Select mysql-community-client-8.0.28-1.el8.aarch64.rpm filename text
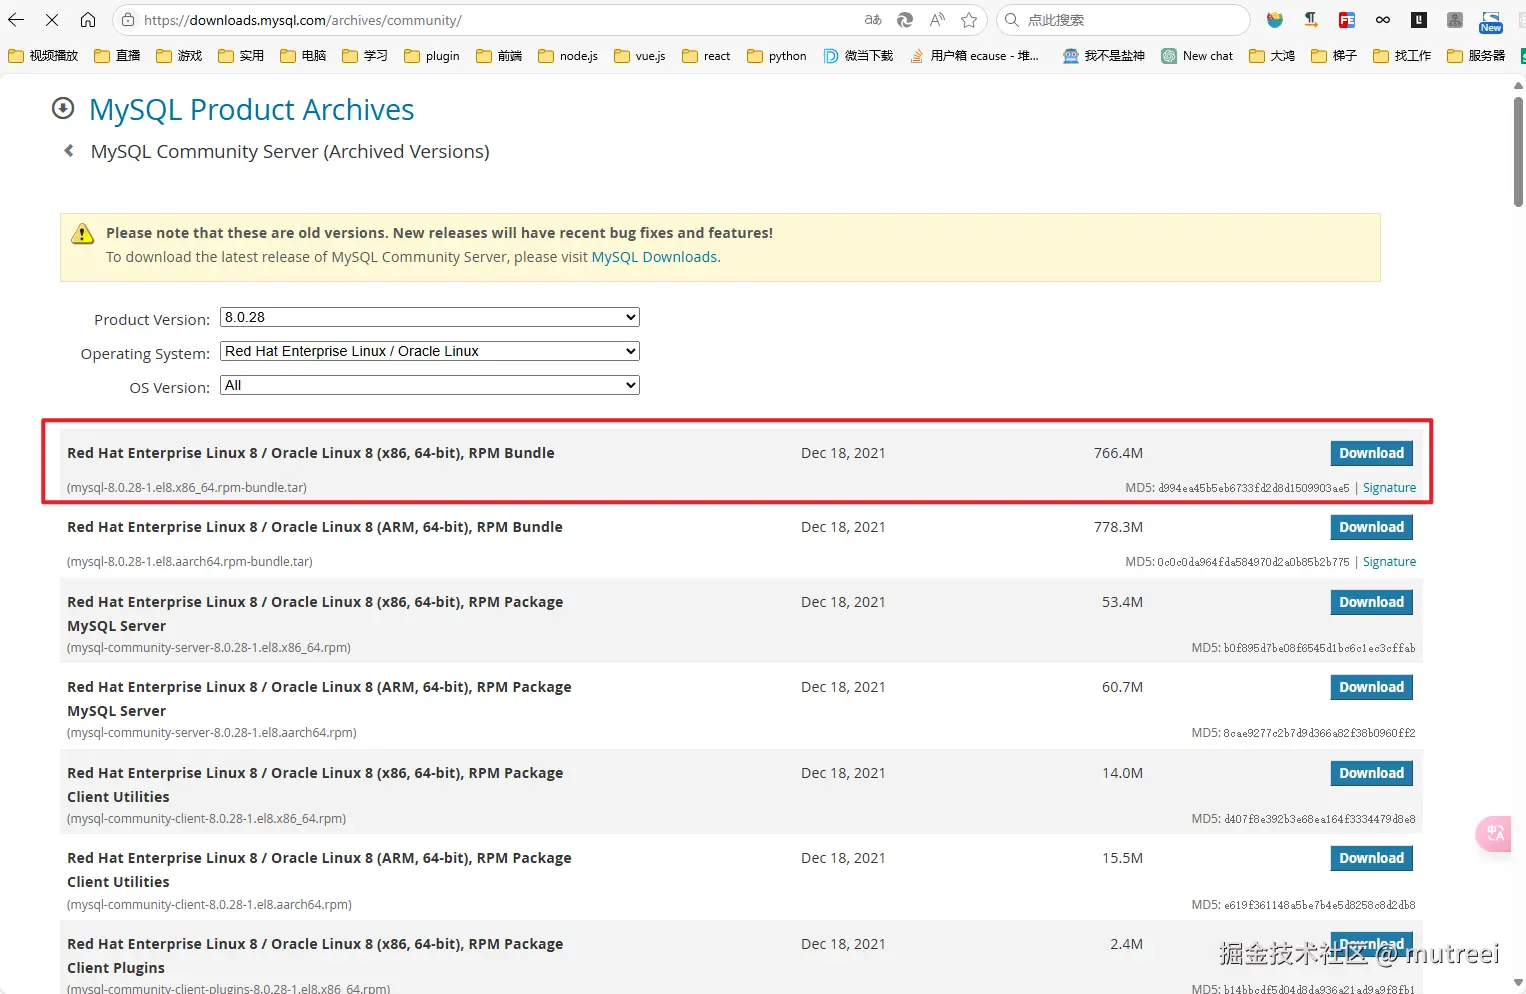Image resolution: width=1526 pixels, height=994 pixels. 209,905
